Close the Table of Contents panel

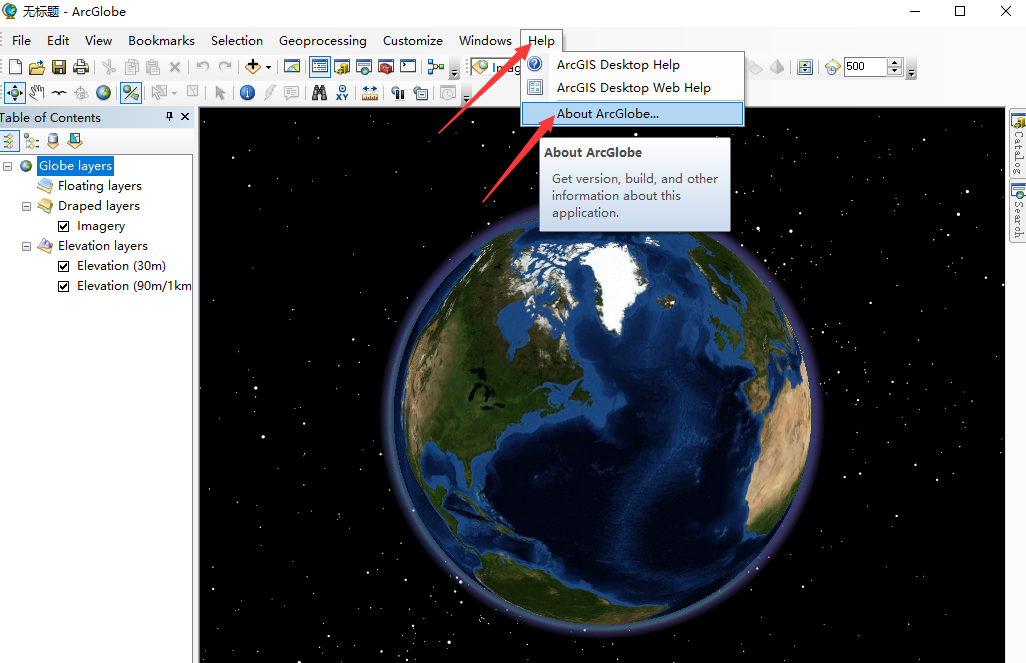tap(185, 116)
